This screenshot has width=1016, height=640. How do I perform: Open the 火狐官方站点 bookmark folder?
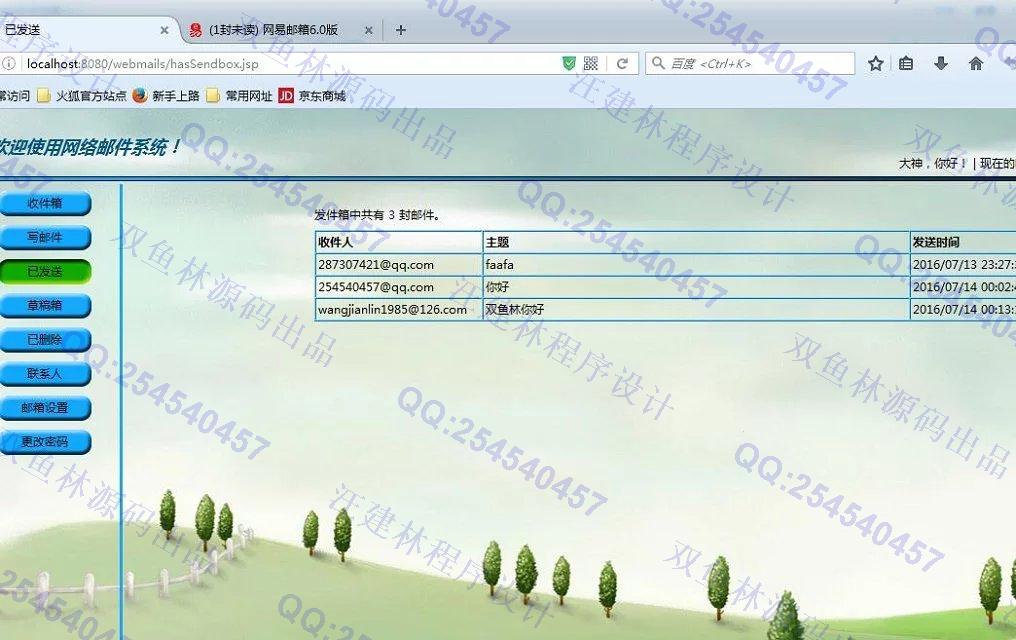(82, 96)
